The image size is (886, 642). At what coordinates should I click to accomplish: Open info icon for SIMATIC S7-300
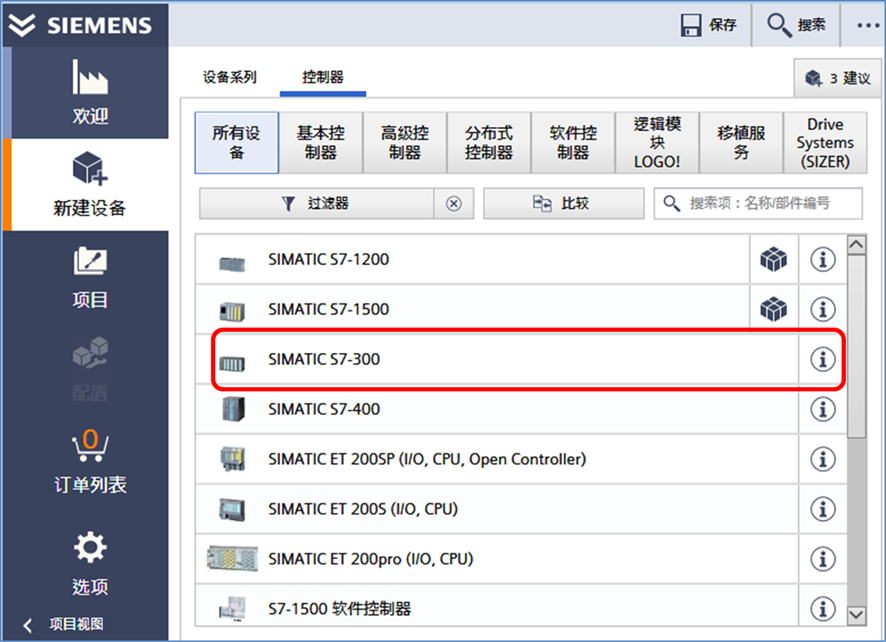823,359
